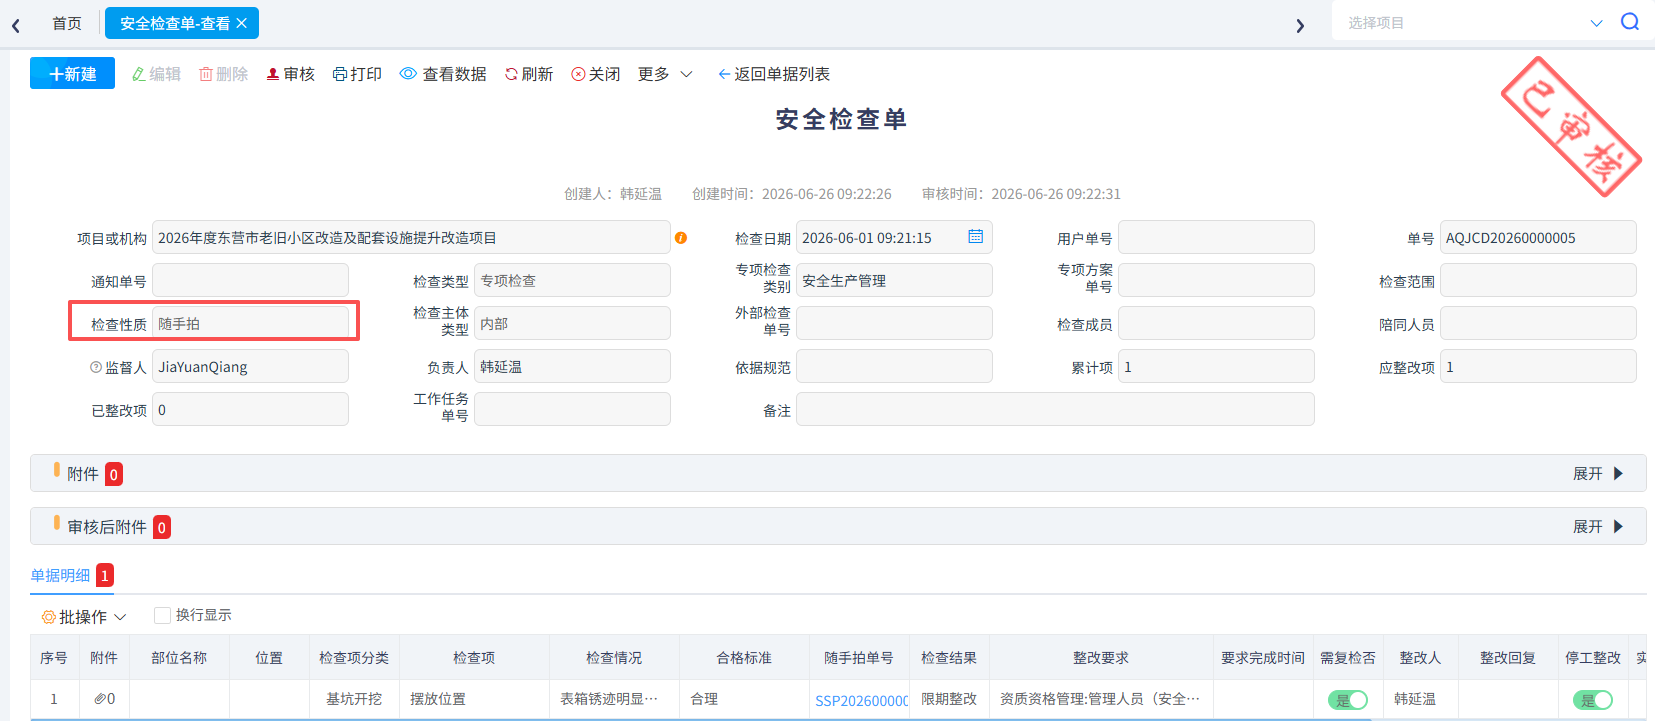Click the 检查项 column header
Screen dimensions: 1655x721
(474, 658)
